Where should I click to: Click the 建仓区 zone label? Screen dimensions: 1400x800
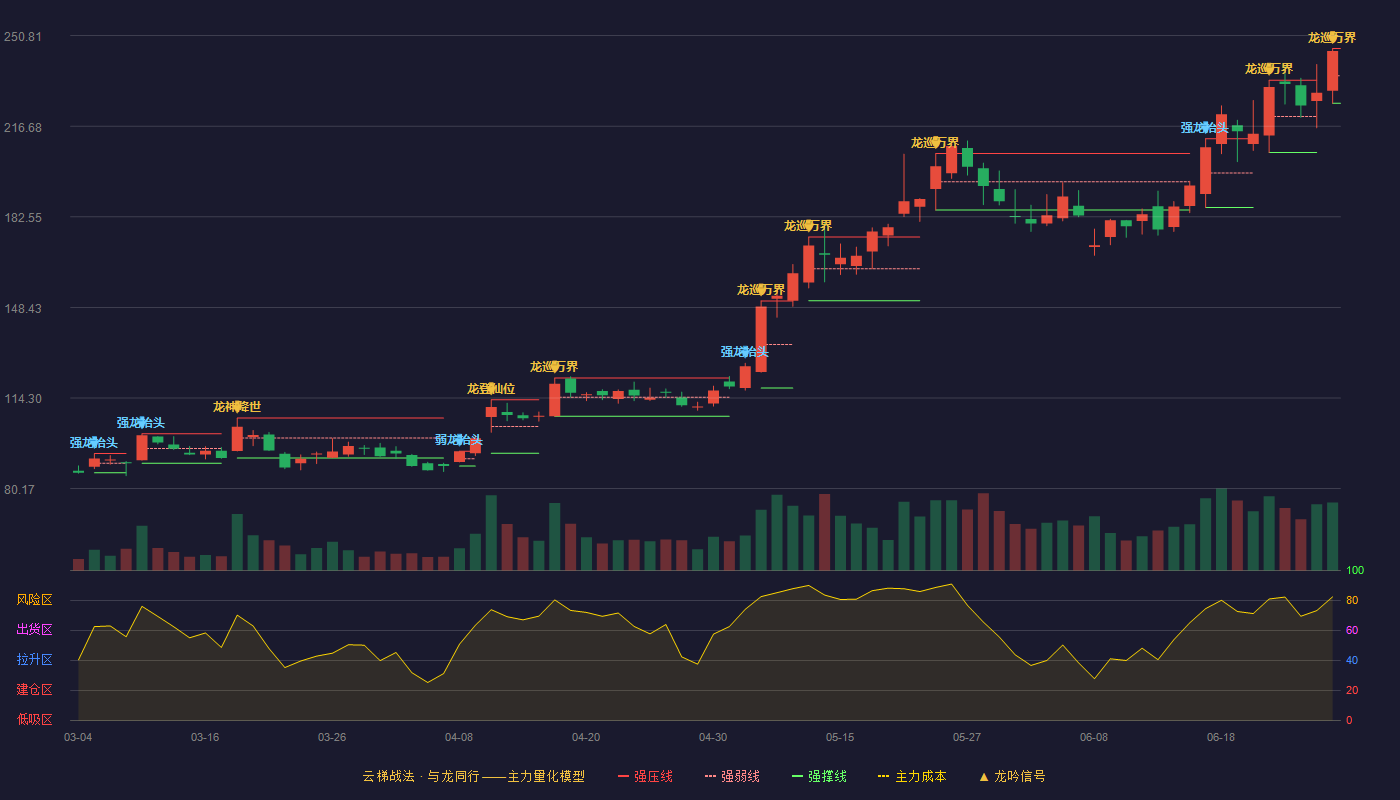click(34, 690)
